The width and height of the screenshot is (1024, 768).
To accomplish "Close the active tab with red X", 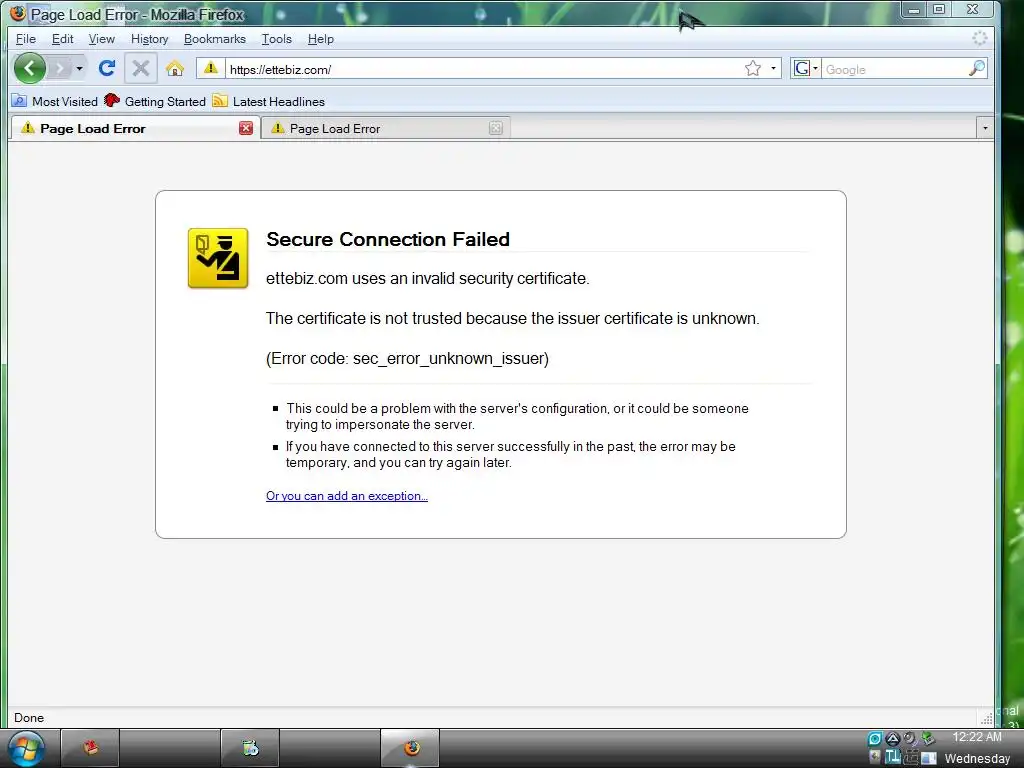I will [x=246, y=128].
